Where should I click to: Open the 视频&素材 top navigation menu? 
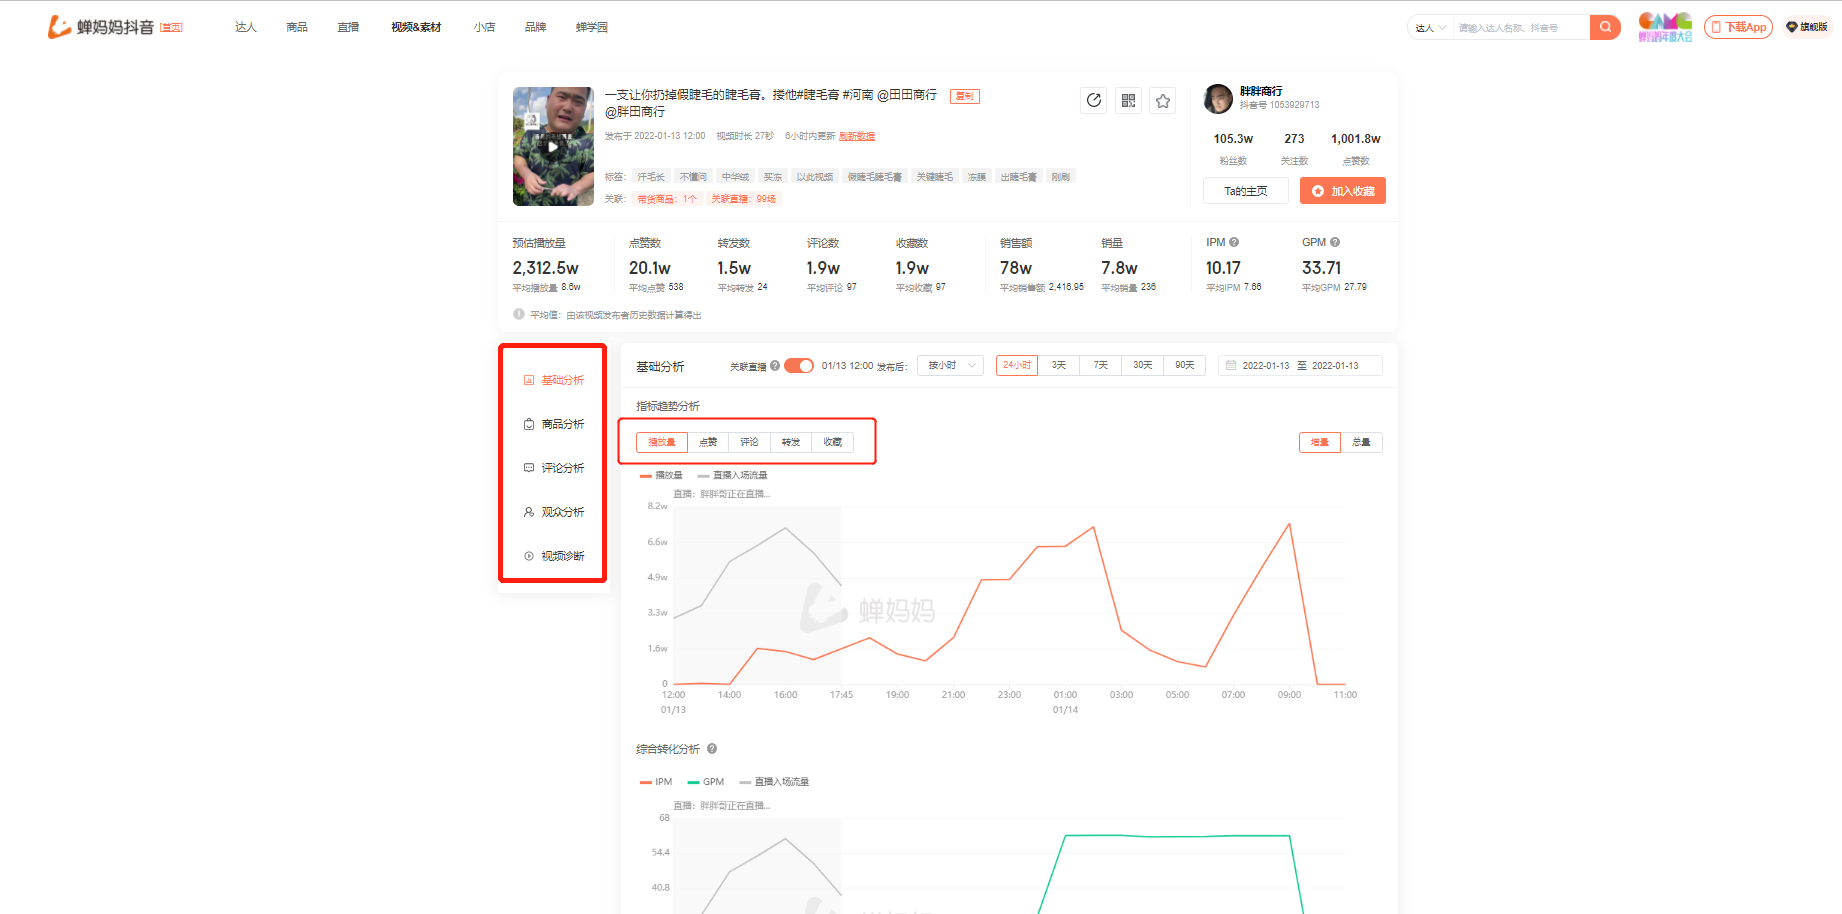tap(416, 27)
